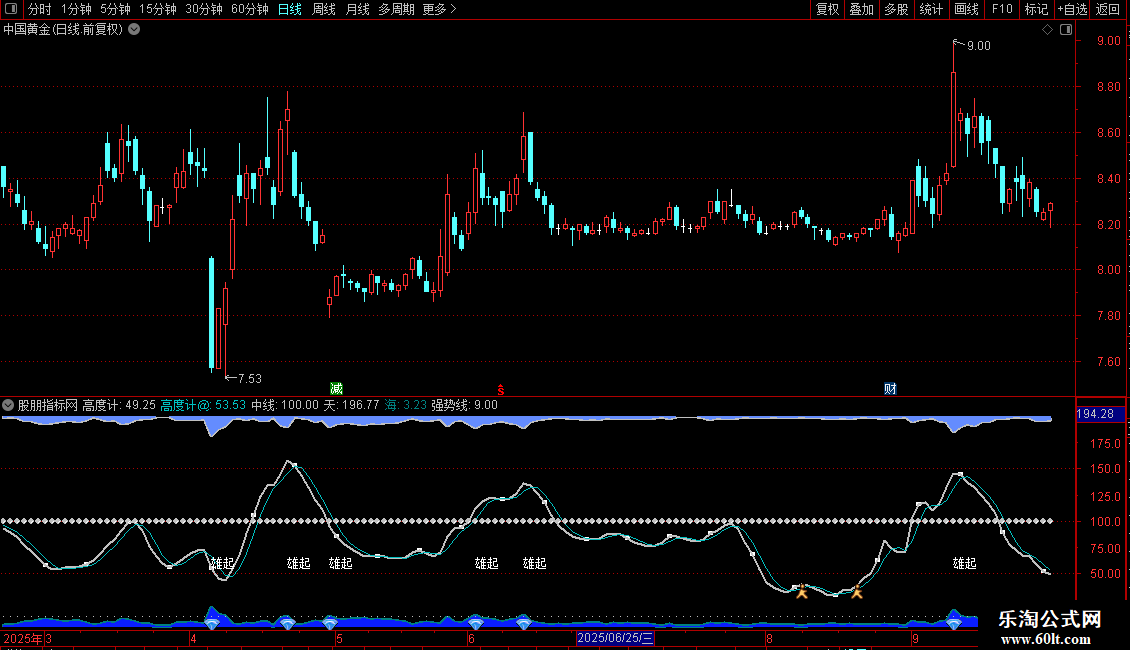Click 标记 mark button
The image size is (1130, 650).
[x=1036, y=9]
